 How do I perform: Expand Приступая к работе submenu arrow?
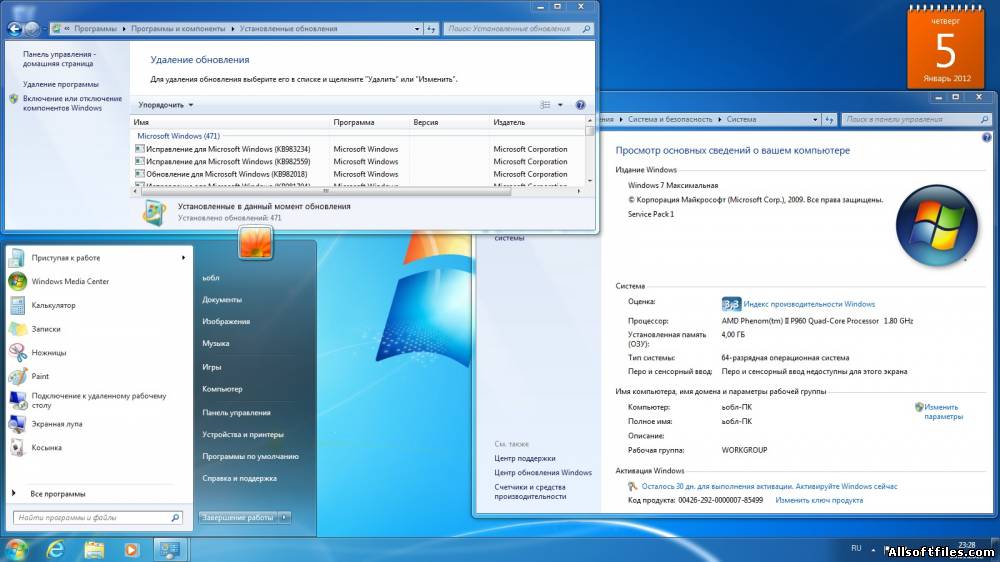point(184,258)
